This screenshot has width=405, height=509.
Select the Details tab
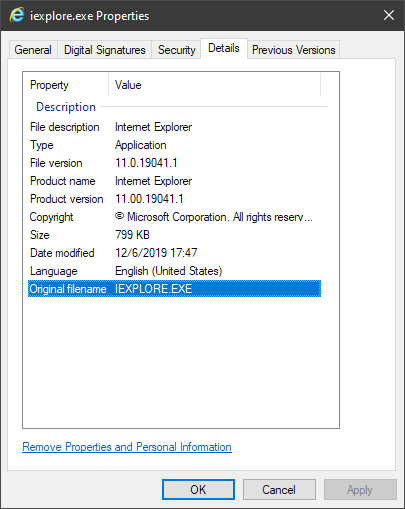pos(224,49)
